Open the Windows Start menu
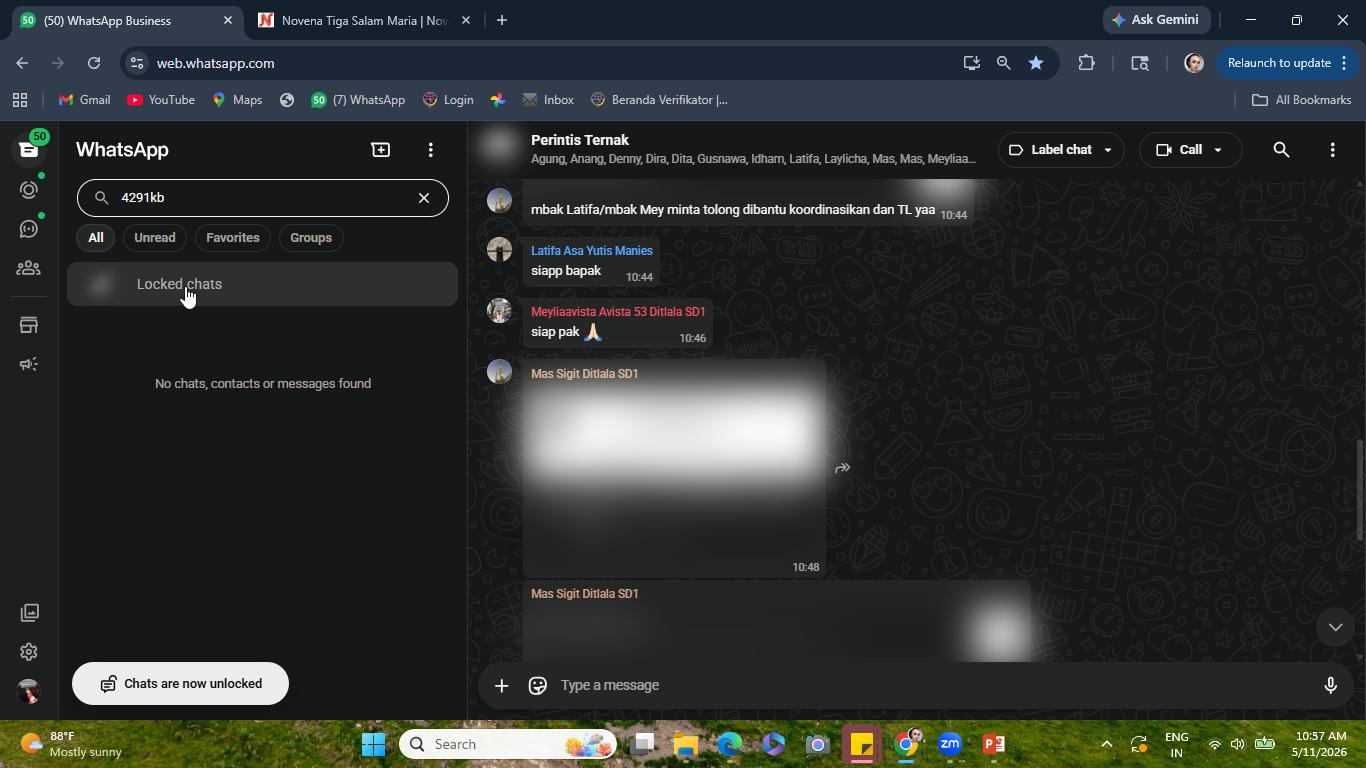 click(374, 744)
